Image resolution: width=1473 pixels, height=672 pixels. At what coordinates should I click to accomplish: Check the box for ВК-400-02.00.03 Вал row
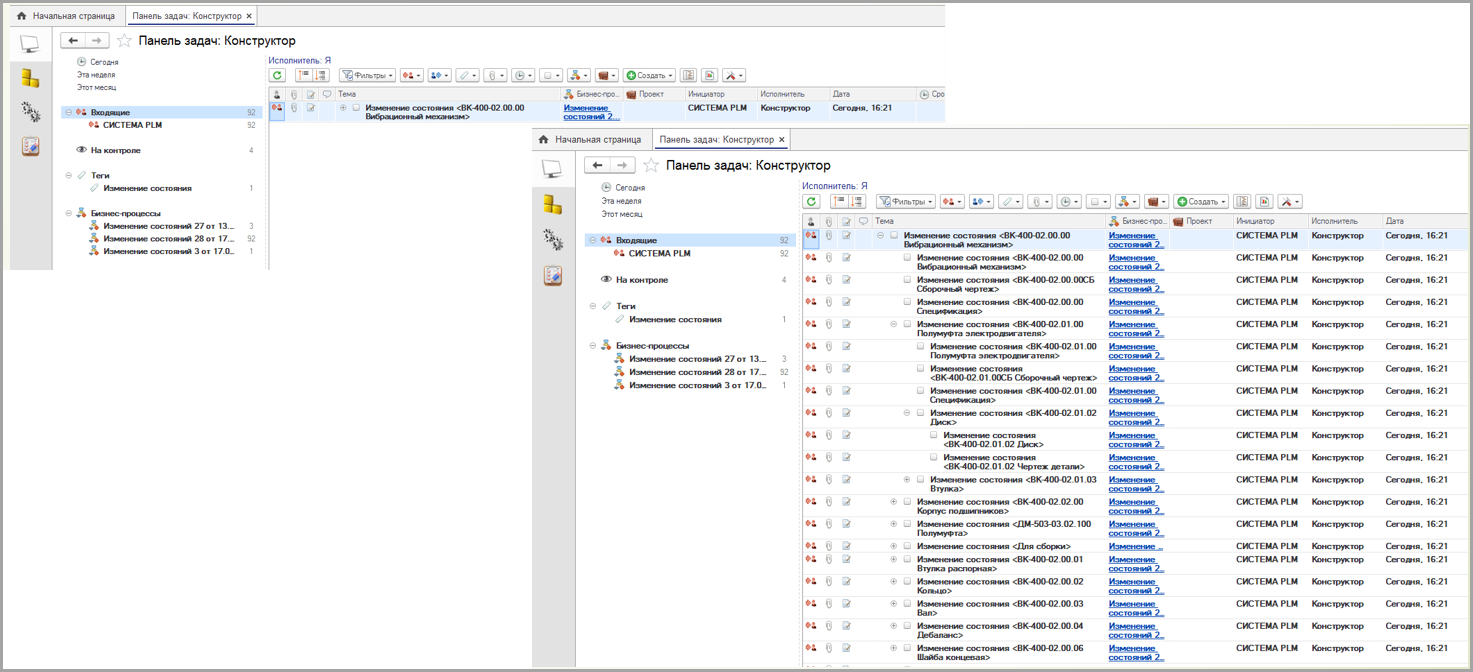(x=907, y=603)
